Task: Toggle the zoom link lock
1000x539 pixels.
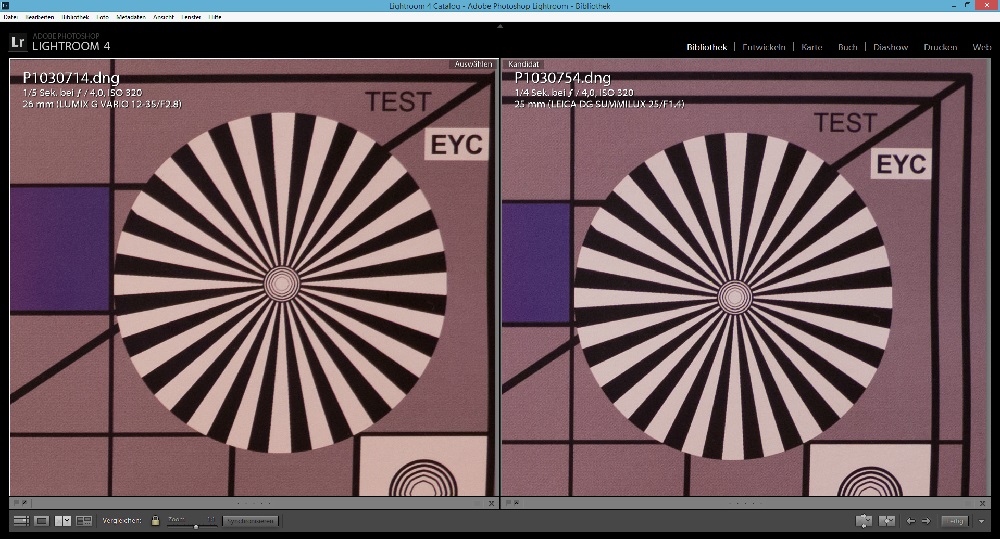Action: [155, 521]
